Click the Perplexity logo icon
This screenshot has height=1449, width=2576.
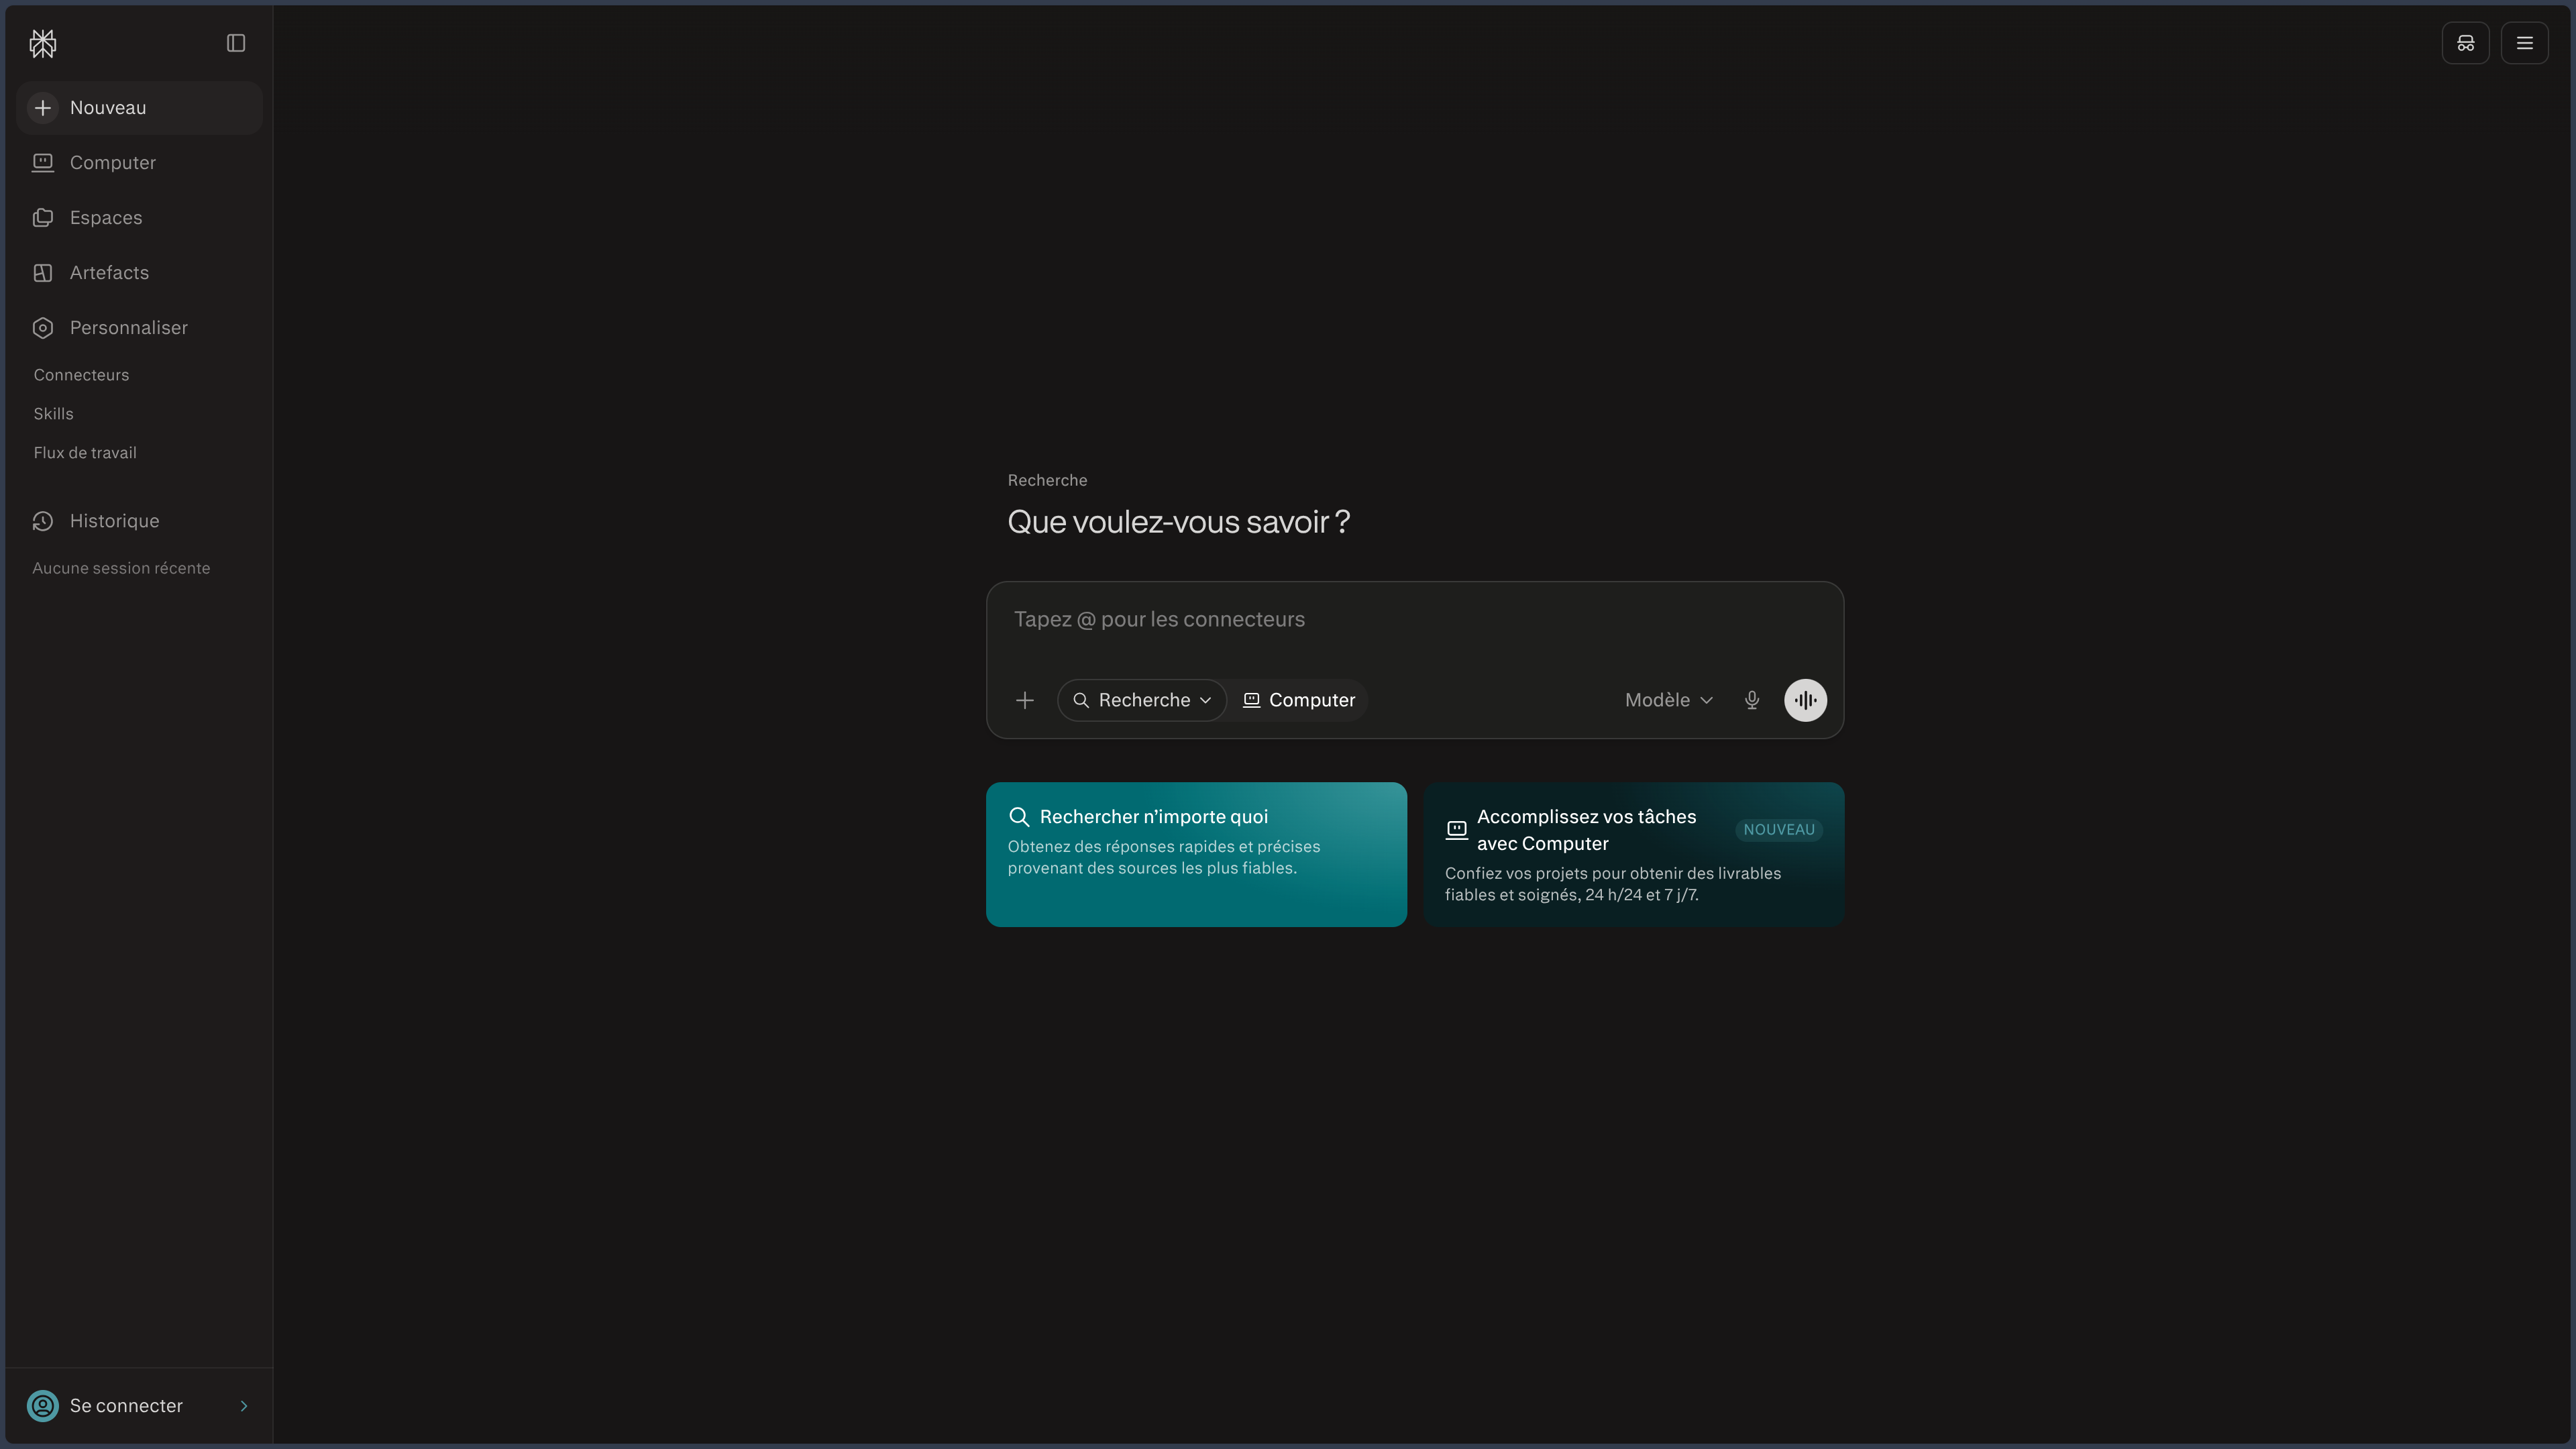coord(43,43)
